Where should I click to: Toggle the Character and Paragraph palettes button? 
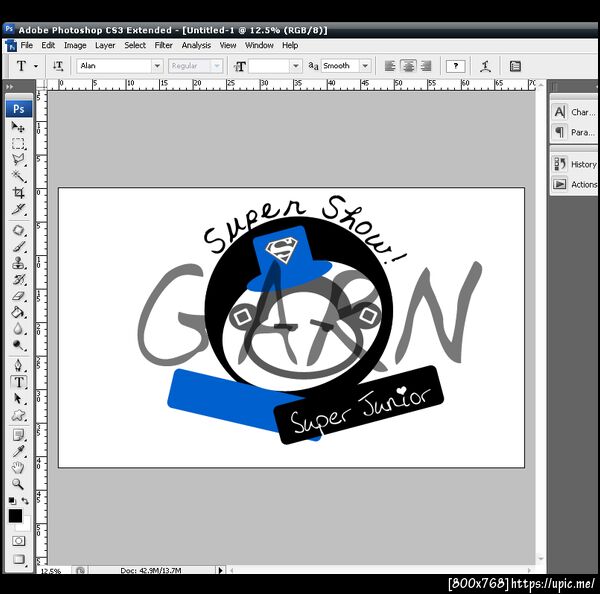pyautogui.click(x=515, y=66)
